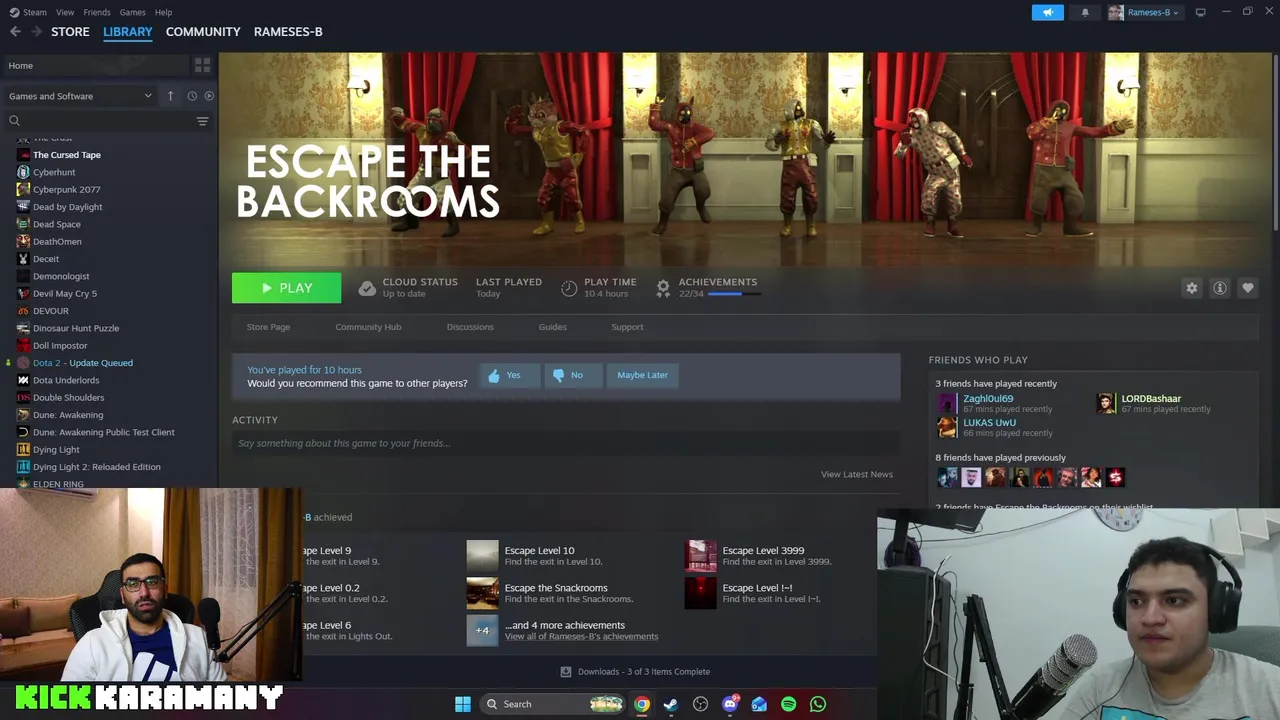Open friend ZaghlOul69 profile

pyautogui.click(x=988, y=399)
